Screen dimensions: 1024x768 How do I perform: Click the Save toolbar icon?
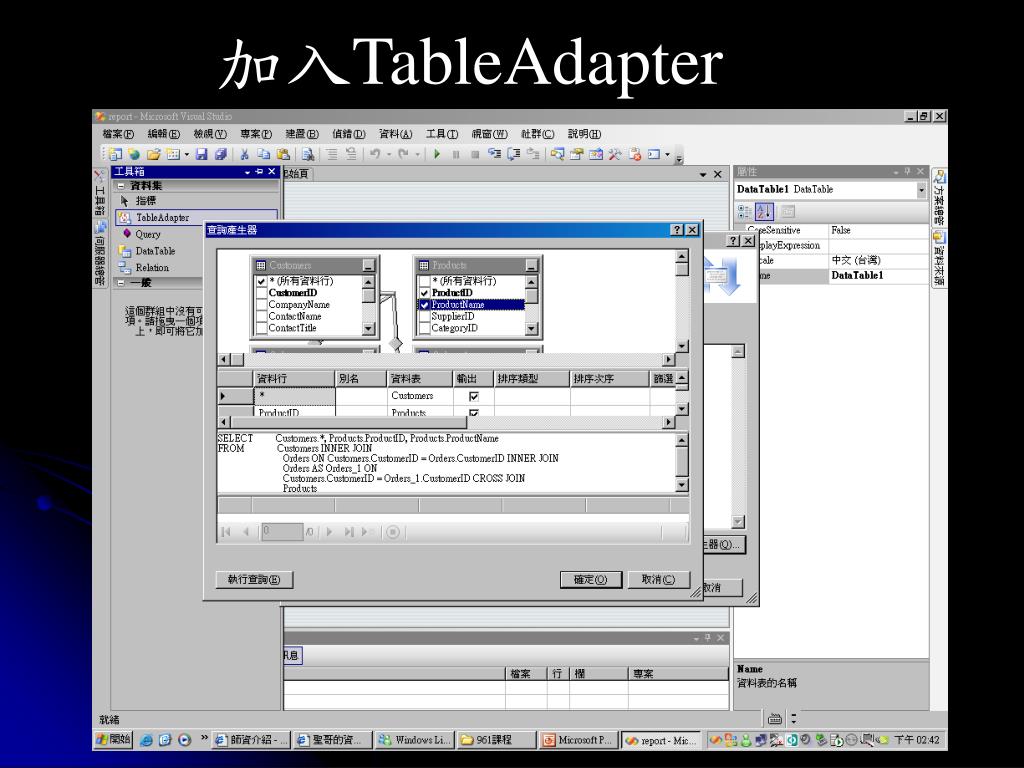202,154
